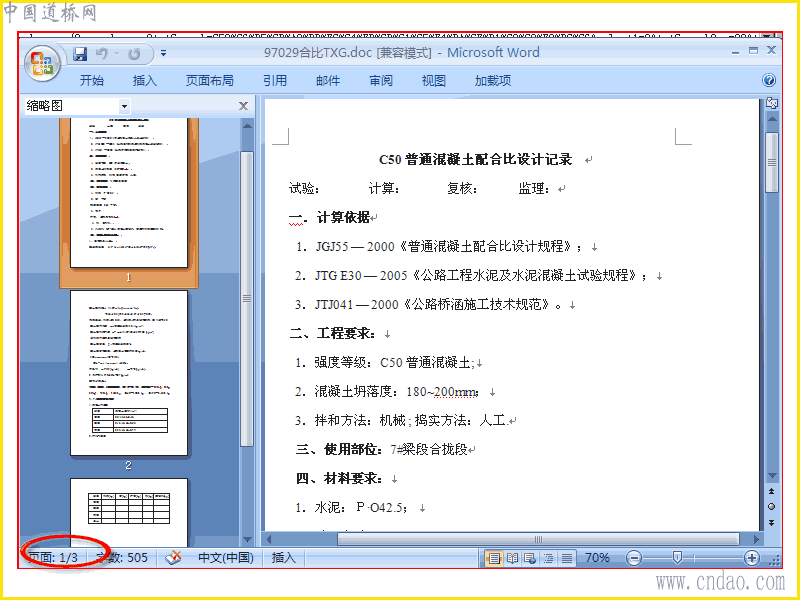800x600 pixels.
Task: Switch to Web Layout view icon
Action: pyautogui.click(x=530, y=558)
